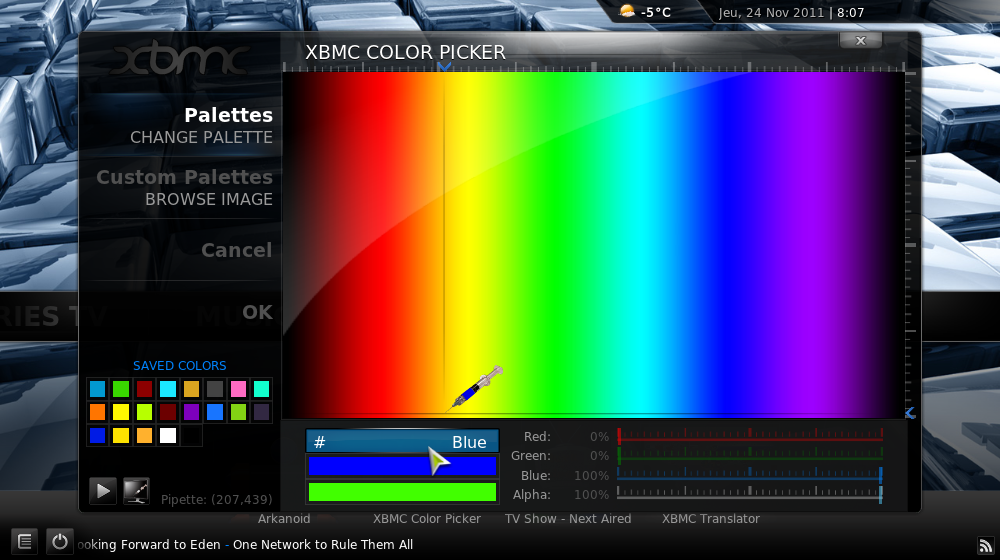
Task: Click the green color preview bar
Action: tap(402, 492)
